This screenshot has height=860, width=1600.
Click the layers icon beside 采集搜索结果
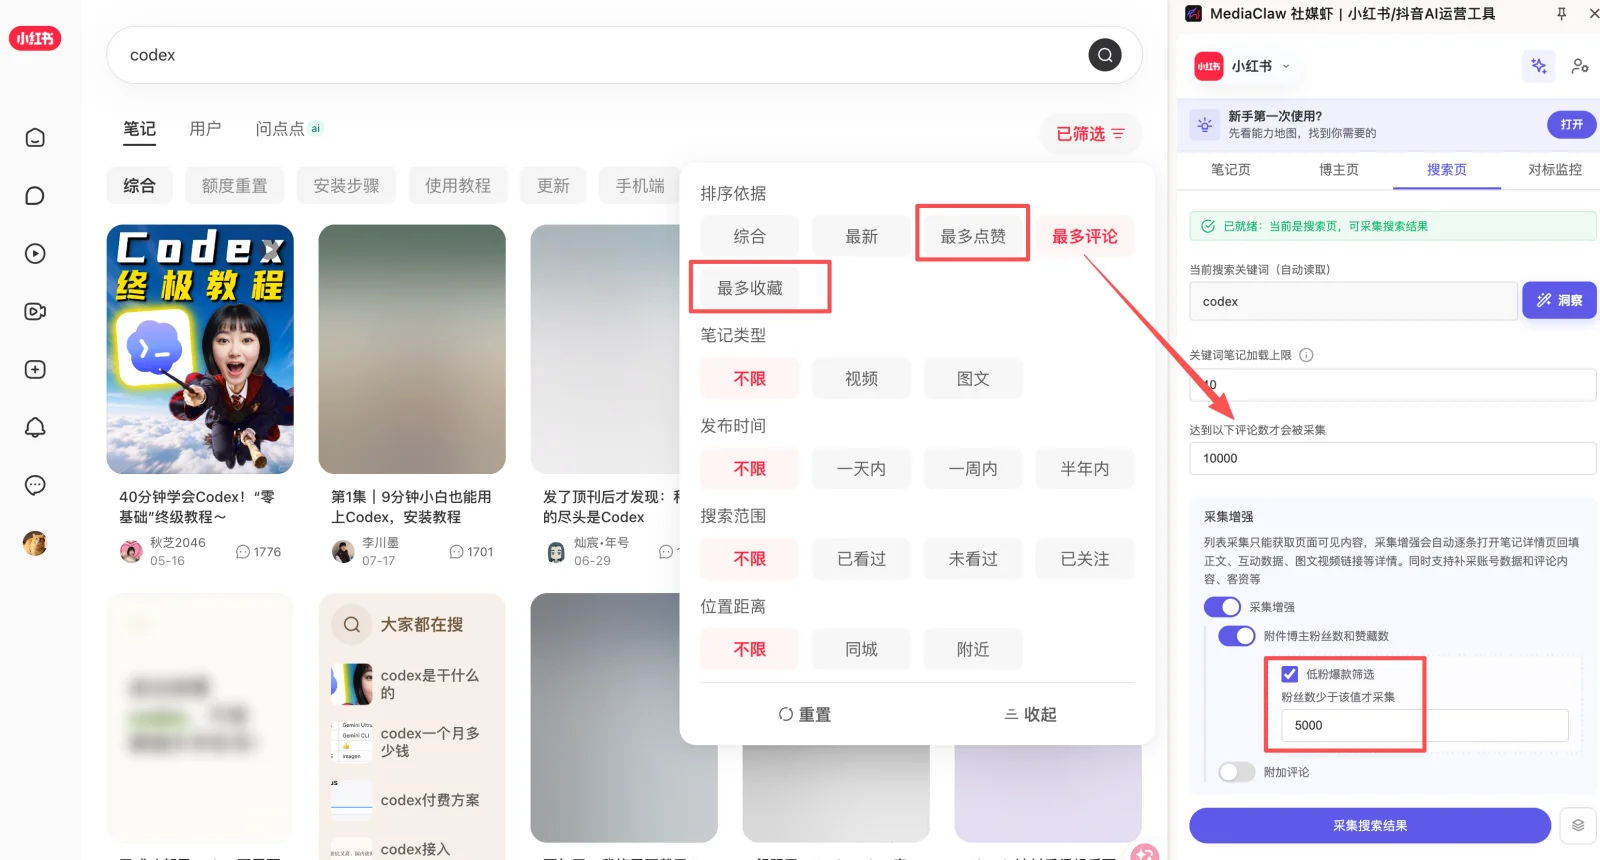1578,826
